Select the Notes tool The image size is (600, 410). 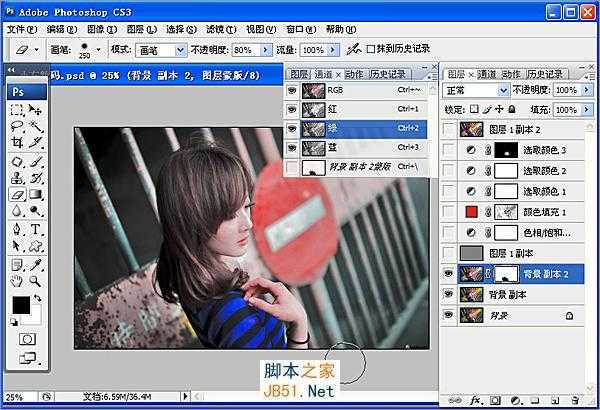click(17, 265)
